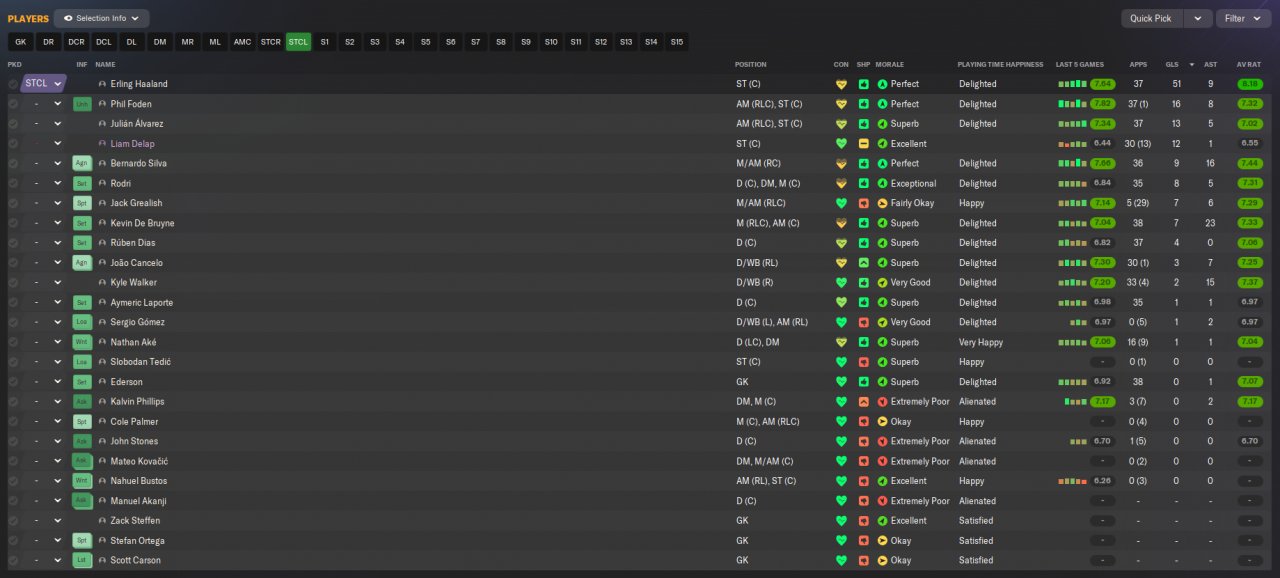This screenshot has width=1280, height=578.
Task: Click the red sharpness icon for Jack Grealish
Action: 863,203
